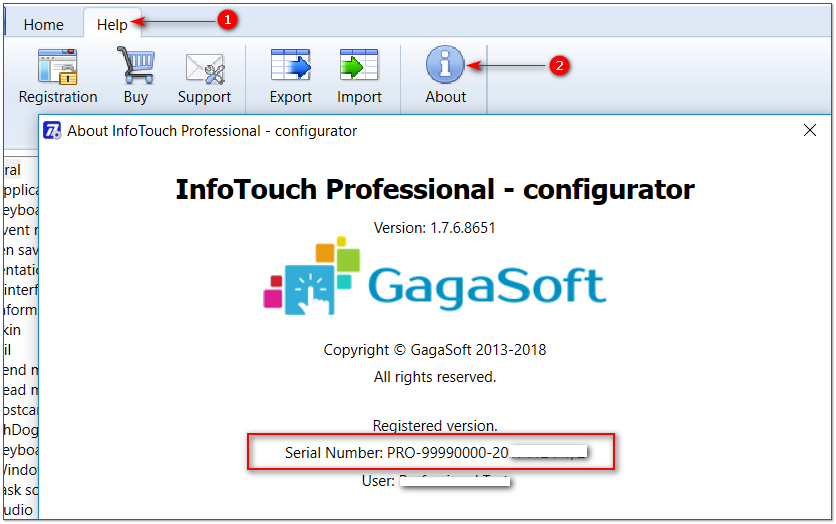Viewport: 836px width, 524px height.
Task: Click the GagaSoft logo image
Action: coord(435,276)
